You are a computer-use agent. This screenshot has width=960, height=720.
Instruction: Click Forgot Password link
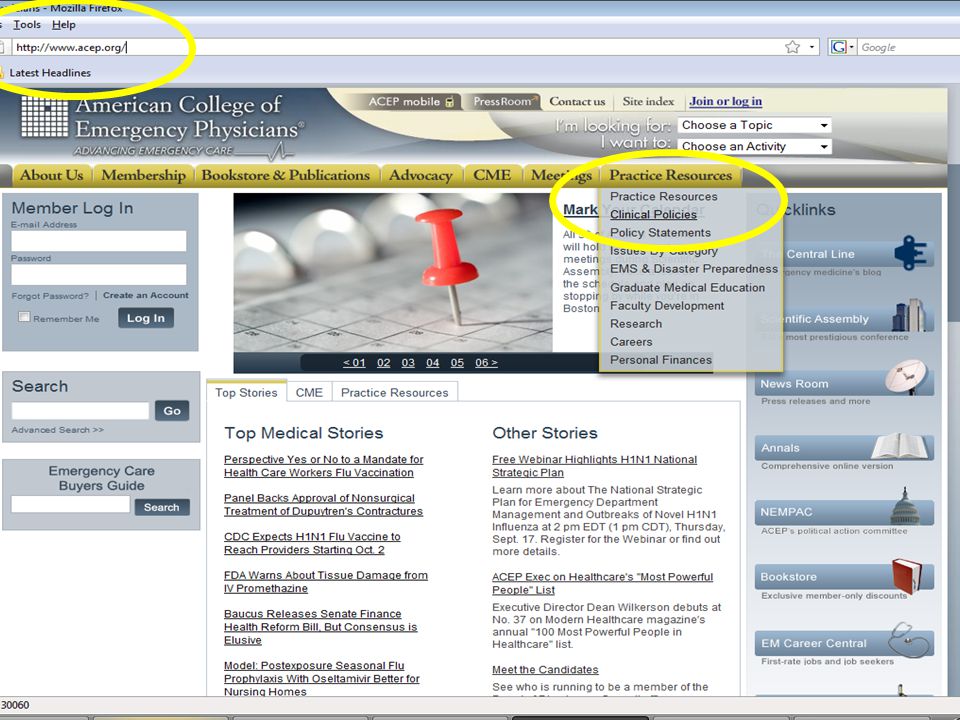(x=50, y=296)
